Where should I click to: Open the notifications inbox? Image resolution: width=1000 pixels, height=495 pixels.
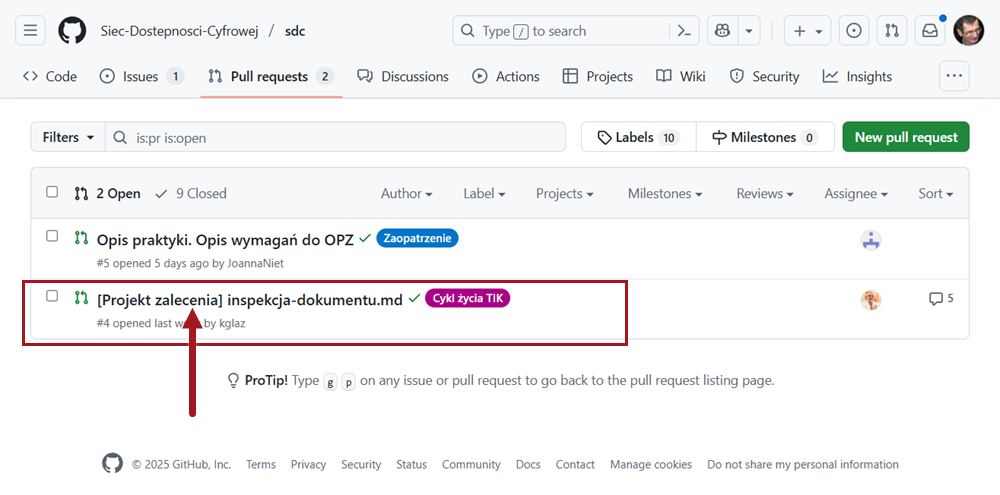[930, 31]
